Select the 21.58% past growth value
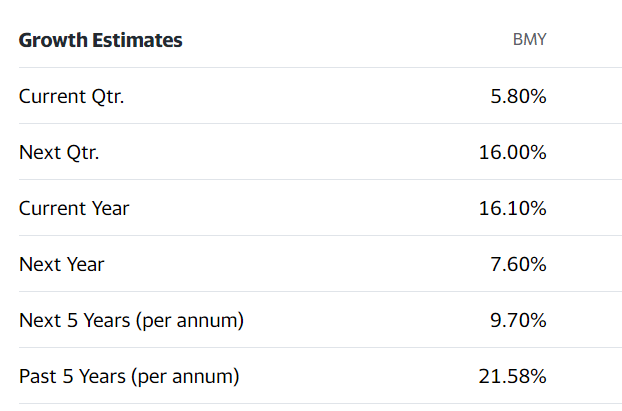The image size is (622, 411). click(513, 376)
